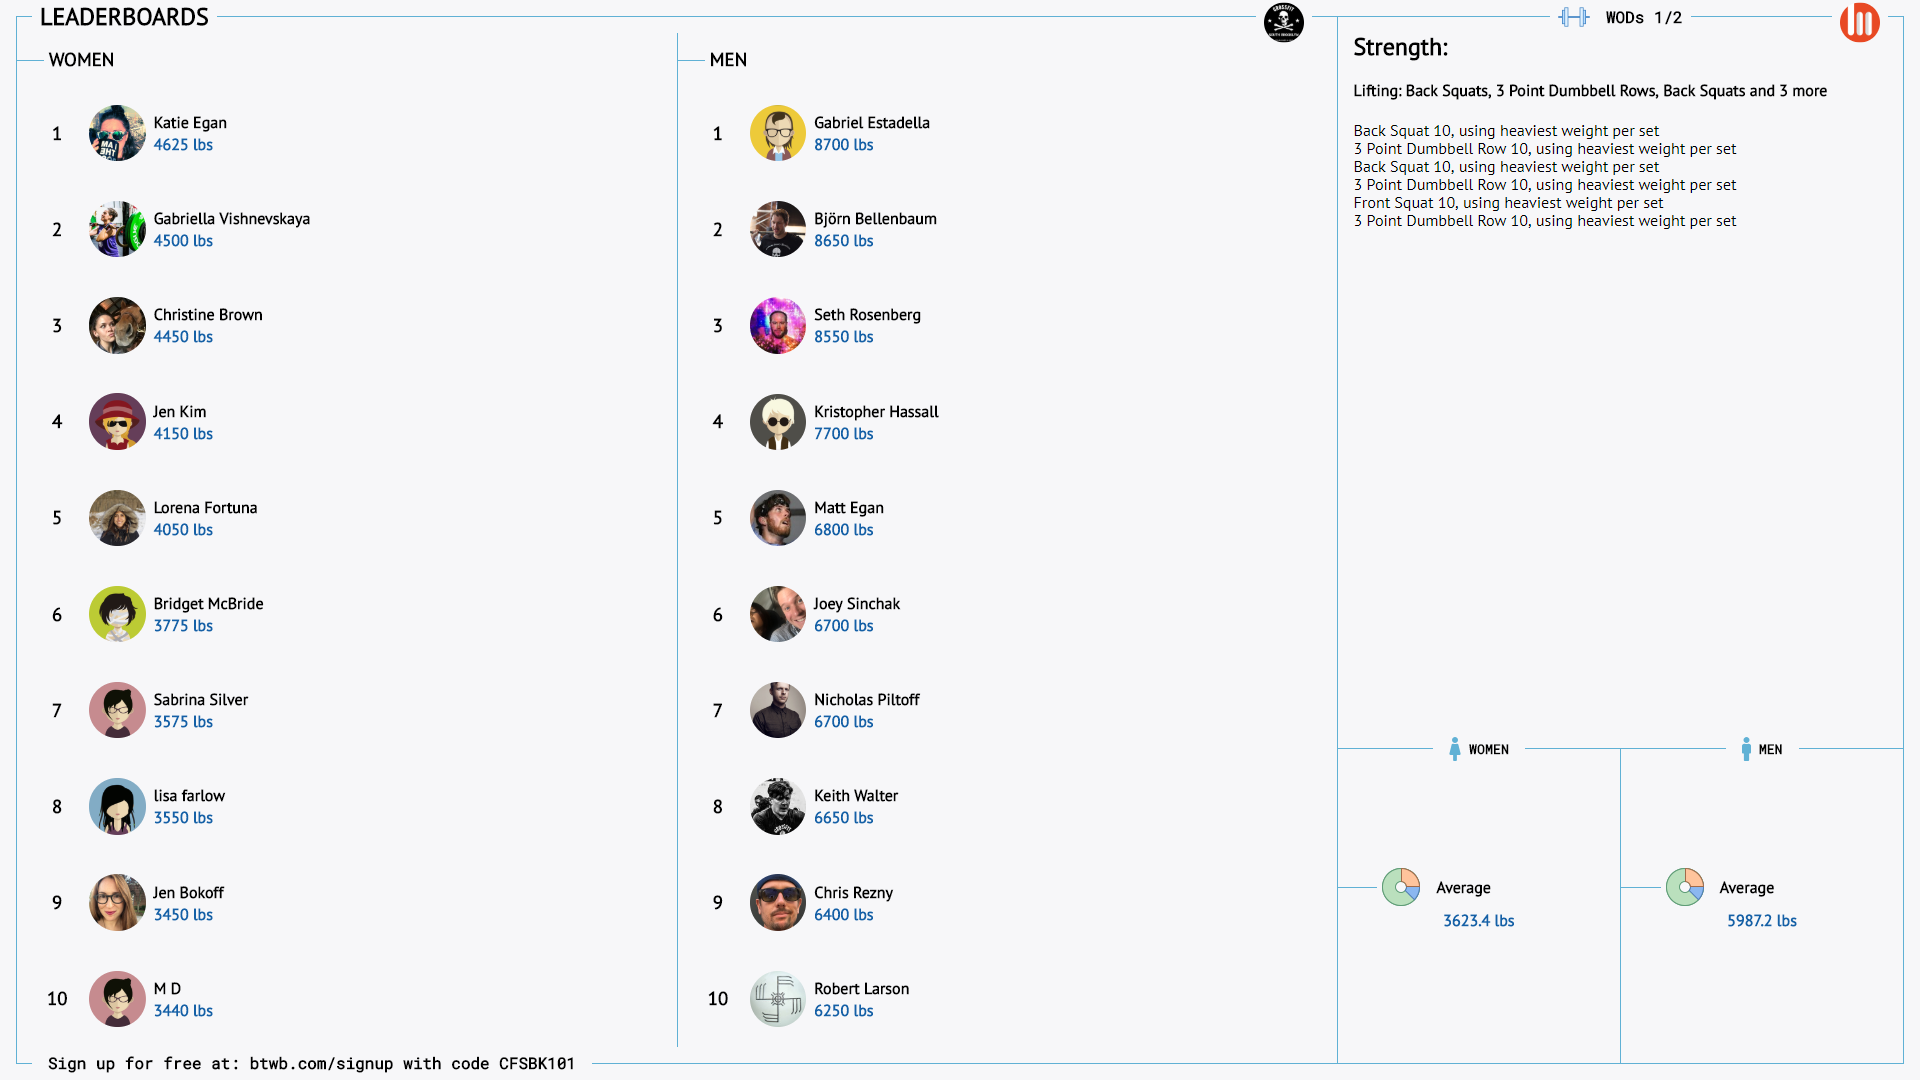Select Björn Bellenbaum's name

pos(874,219)
